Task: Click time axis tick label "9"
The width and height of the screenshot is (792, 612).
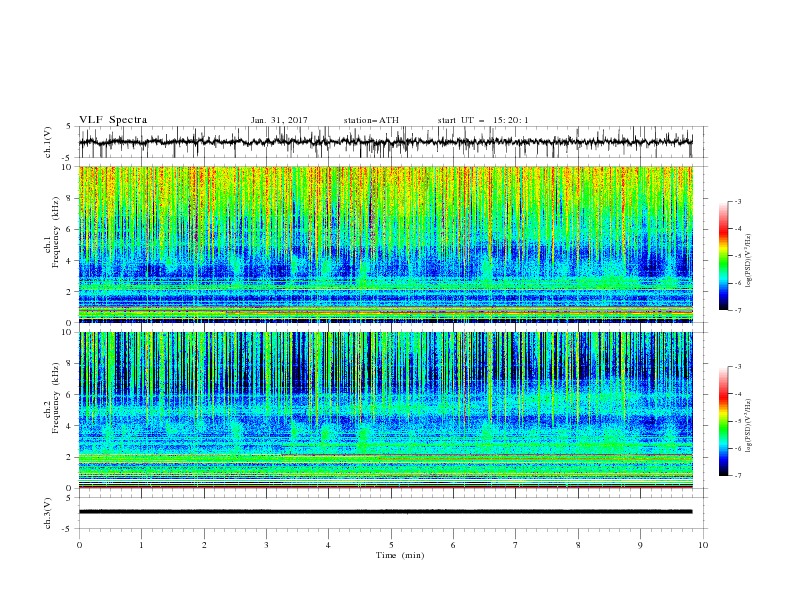Action: point(640,545)
